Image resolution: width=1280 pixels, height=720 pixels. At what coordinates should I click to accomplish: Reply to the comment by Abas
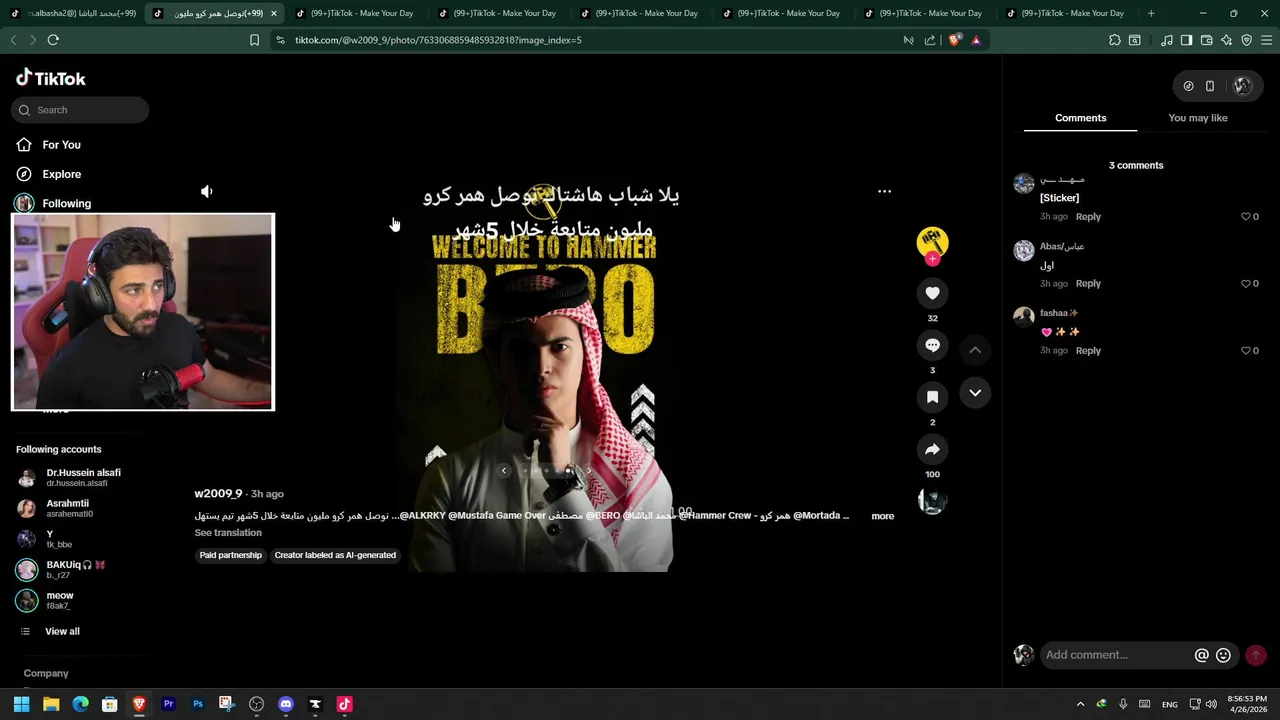1088,284
